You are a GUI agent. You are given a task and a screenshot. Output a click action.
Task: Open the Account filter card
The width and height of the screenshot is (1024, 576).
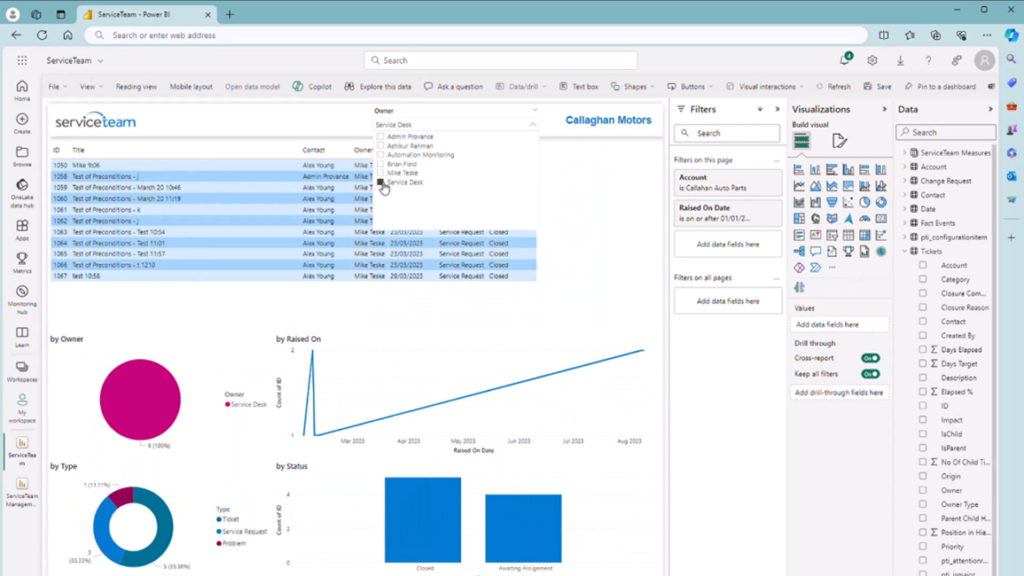[728, 182]
